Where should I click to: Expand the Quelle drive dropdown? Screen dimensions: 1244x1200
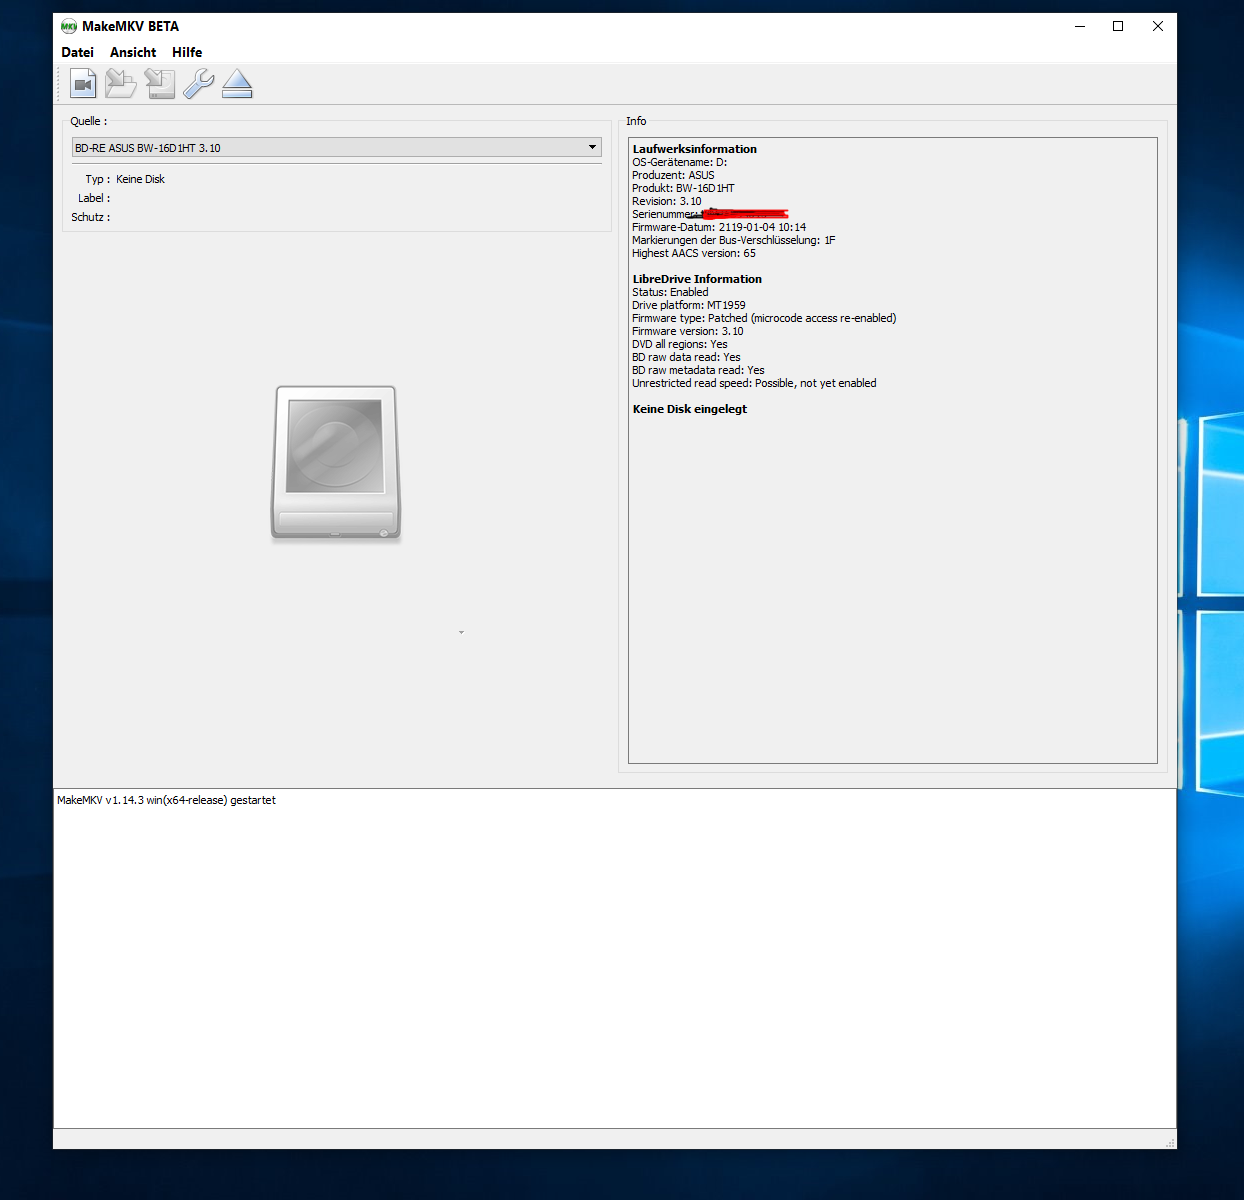[592, 148]
